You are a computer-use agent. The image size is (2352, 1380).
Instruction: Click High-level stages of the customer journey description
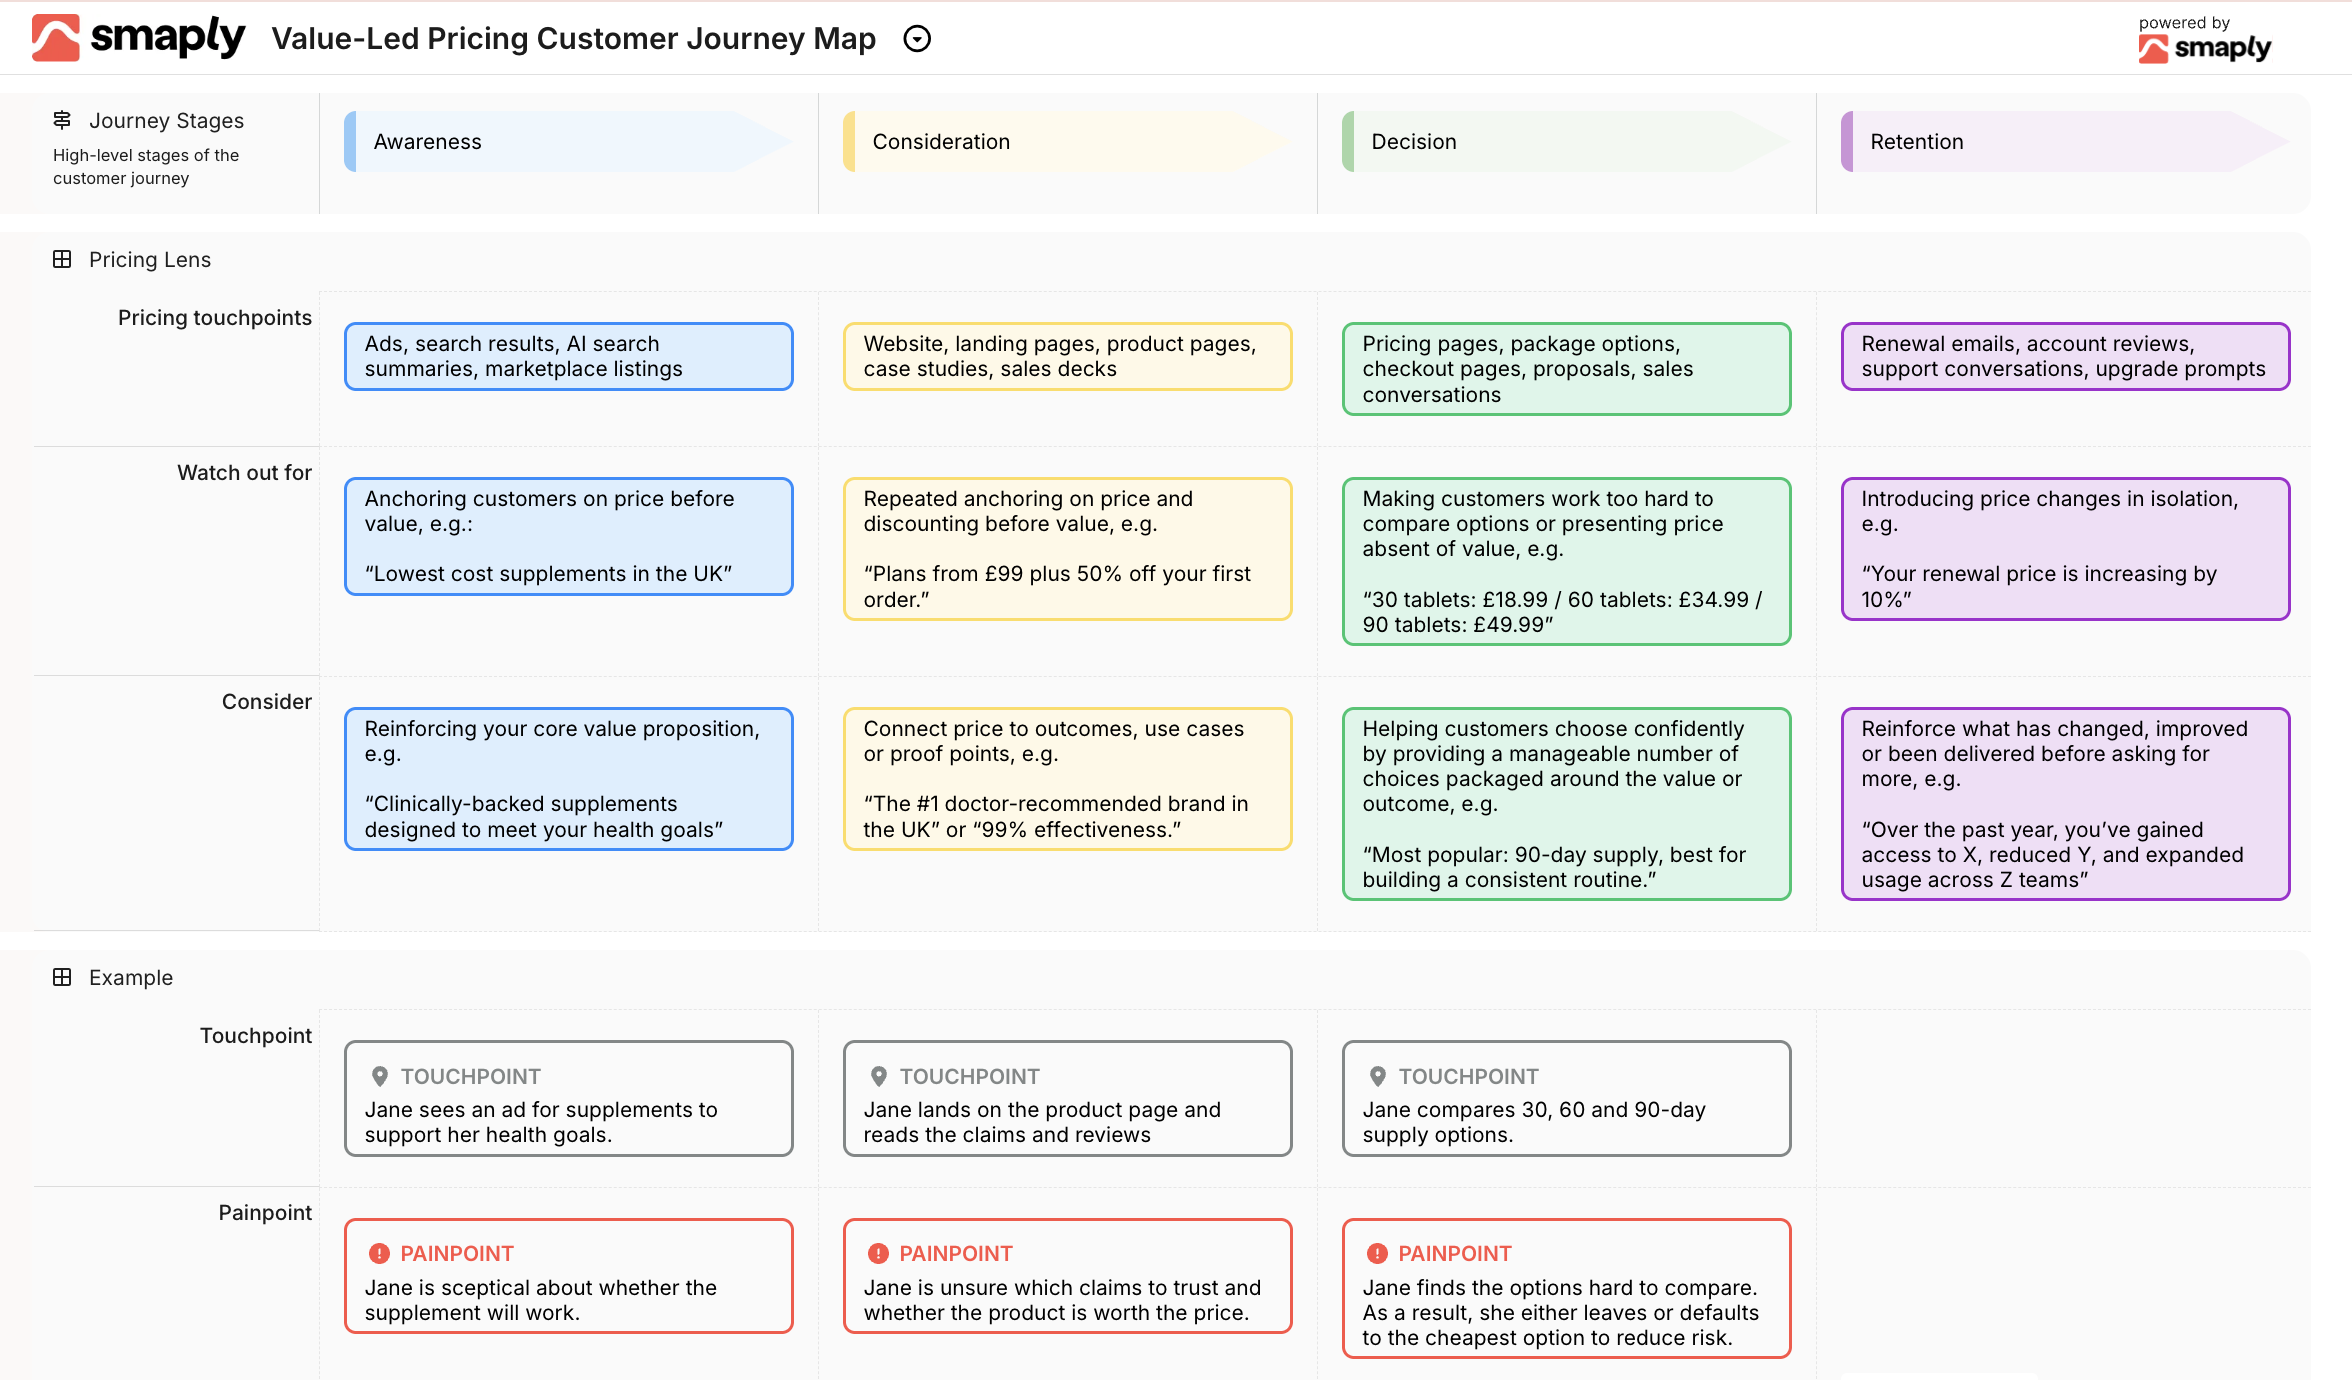click(x=146, y=167)
